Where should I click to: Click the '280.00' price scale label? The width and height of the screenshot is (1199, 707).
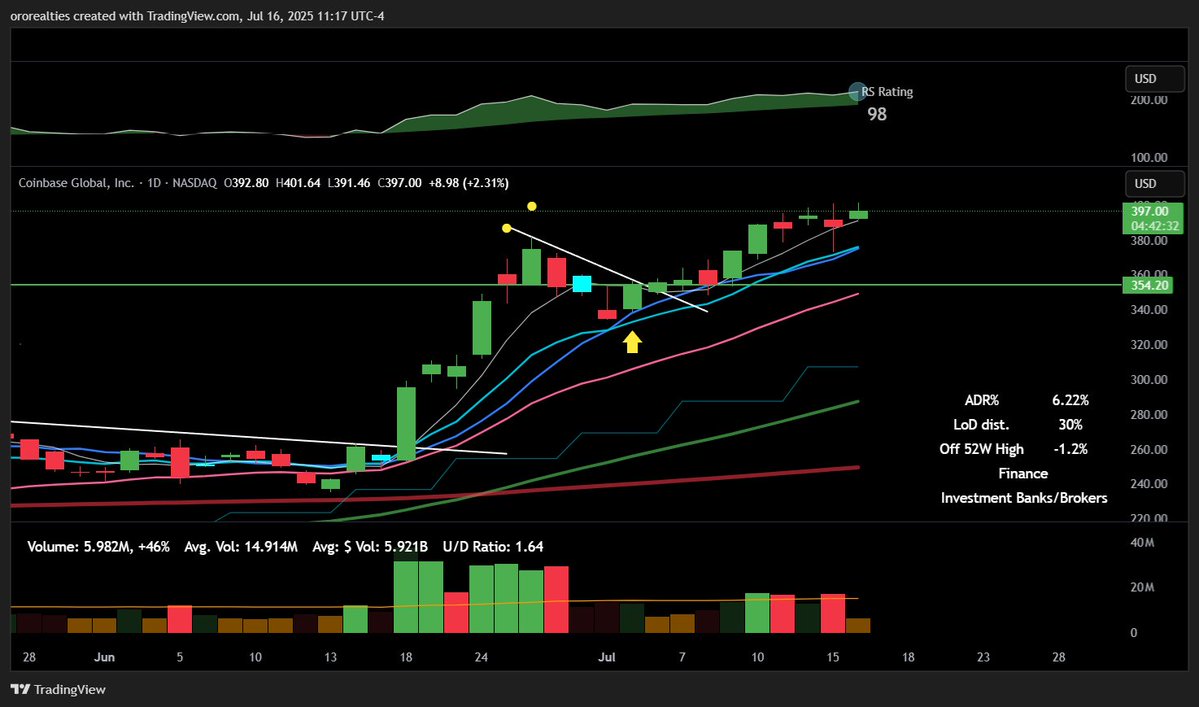click(x=1149, y=415)
